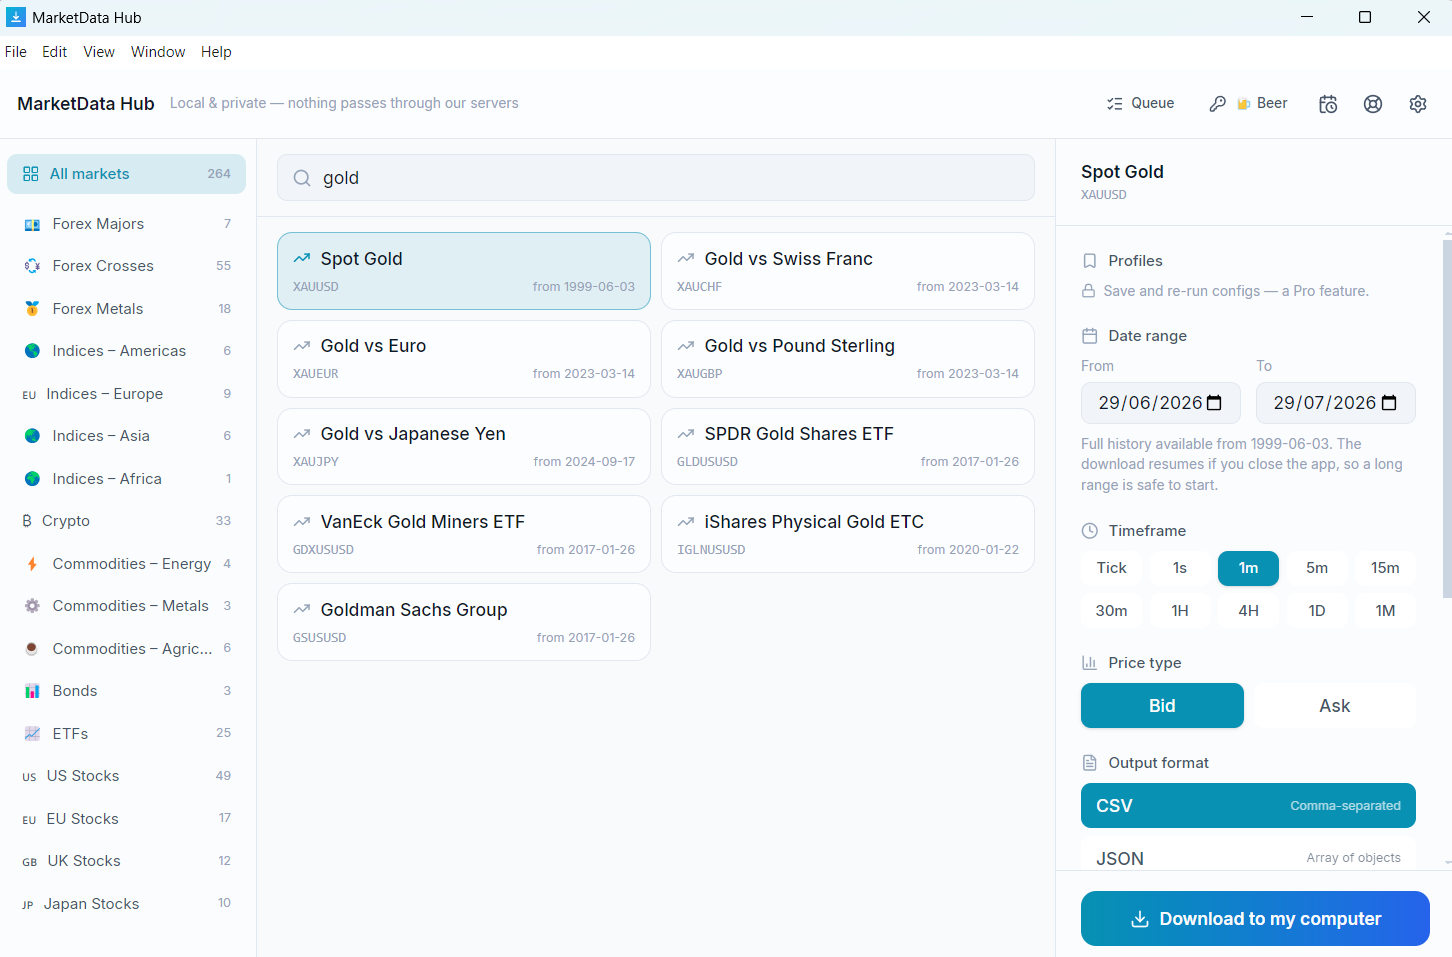Click the Bonds bar chart icon
The image size is (1452, 957).
[x=32, y=691]
